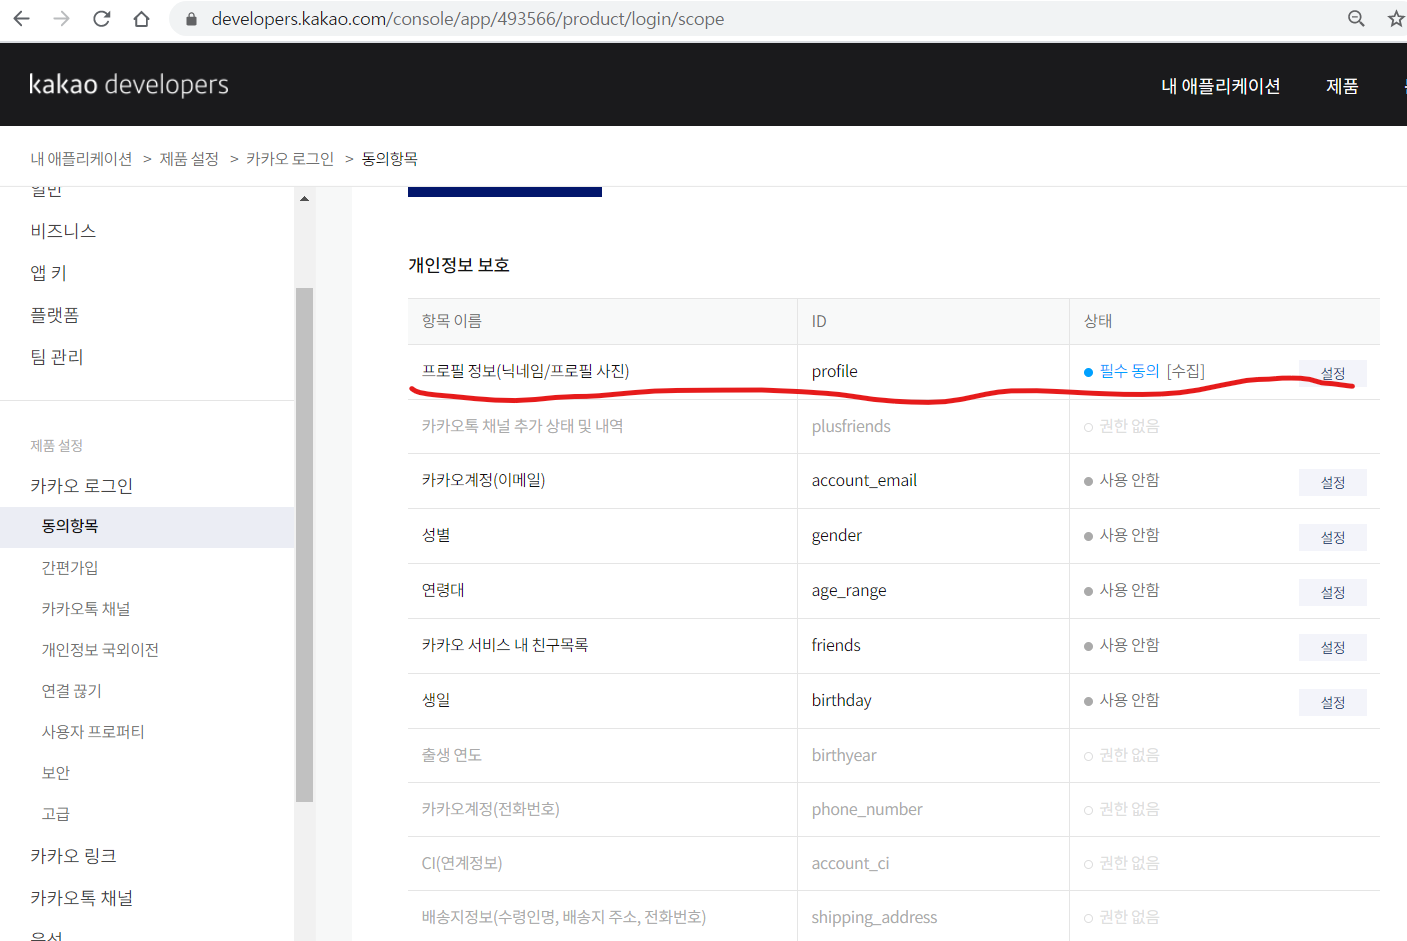This screenshot has width=1407, height=941.
Task: Open 내 애플리케이션 in top navigation
Action: click(x=1220, y=86)
